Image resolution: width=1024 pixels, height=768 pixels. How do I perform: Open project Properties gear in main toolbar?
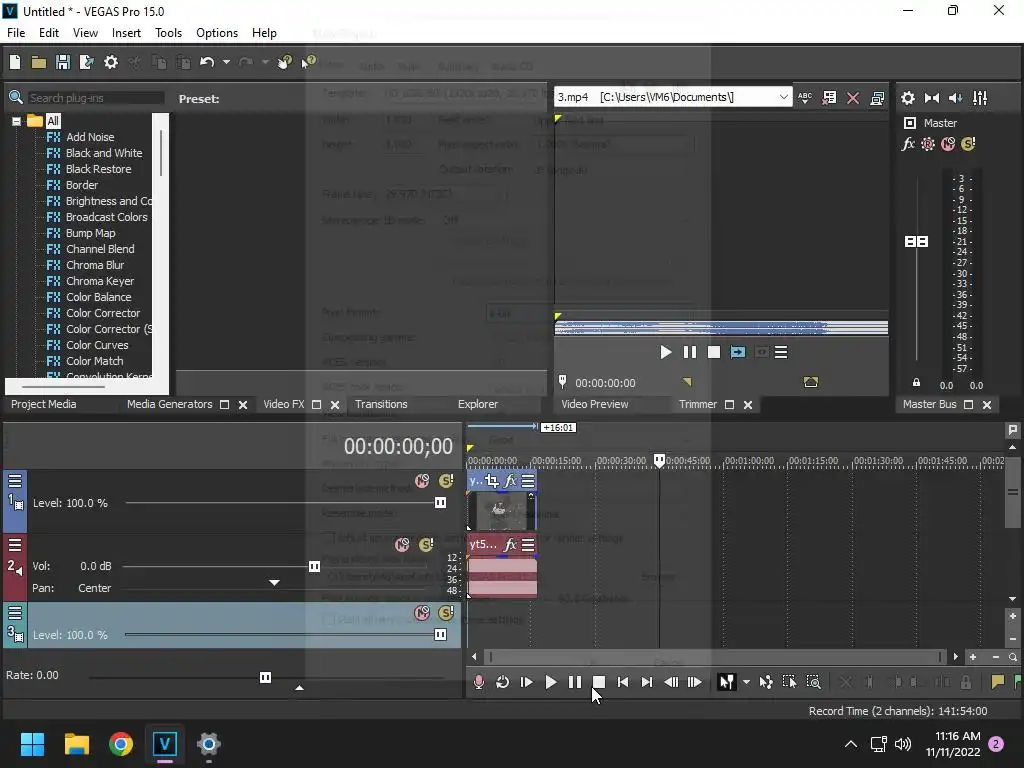click(x=111, y=62)
